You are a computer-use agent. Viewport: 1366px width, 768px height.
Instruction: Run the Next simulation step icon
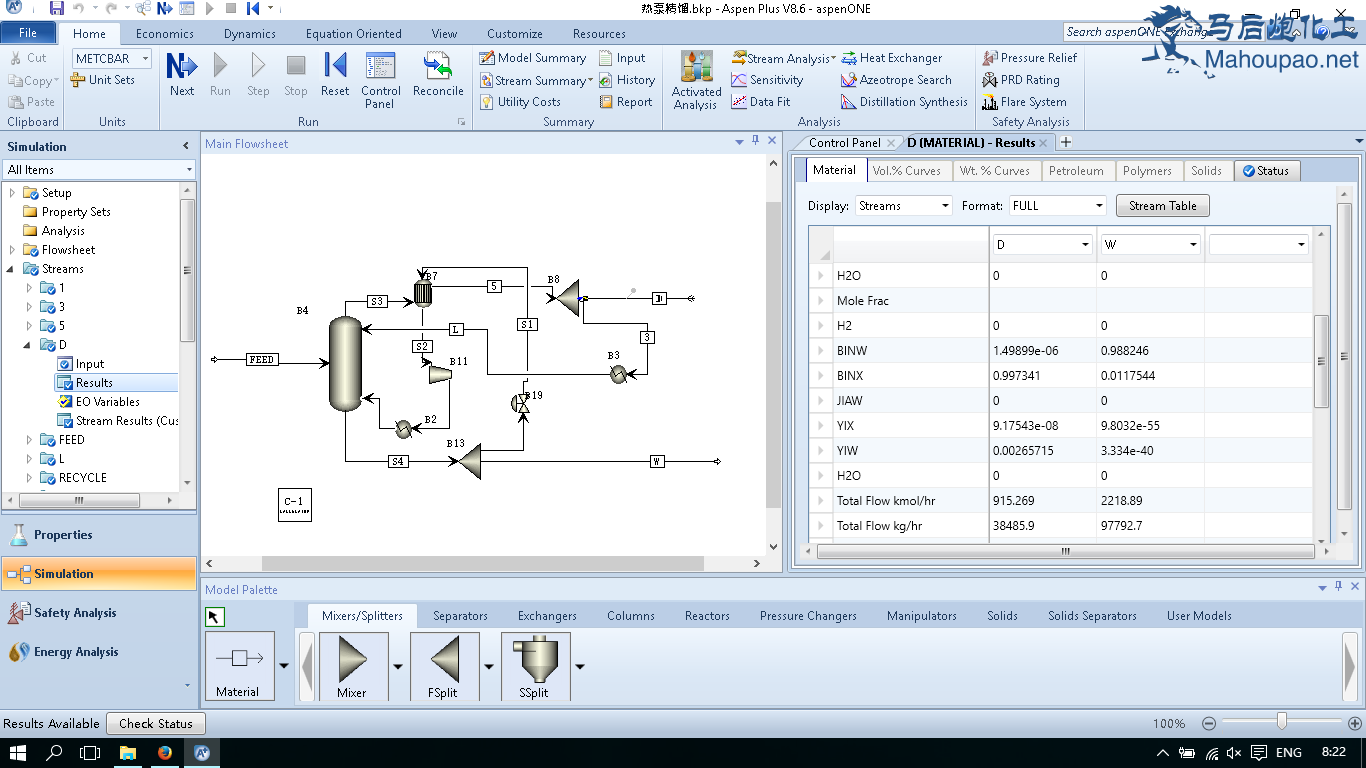[182, 75]
